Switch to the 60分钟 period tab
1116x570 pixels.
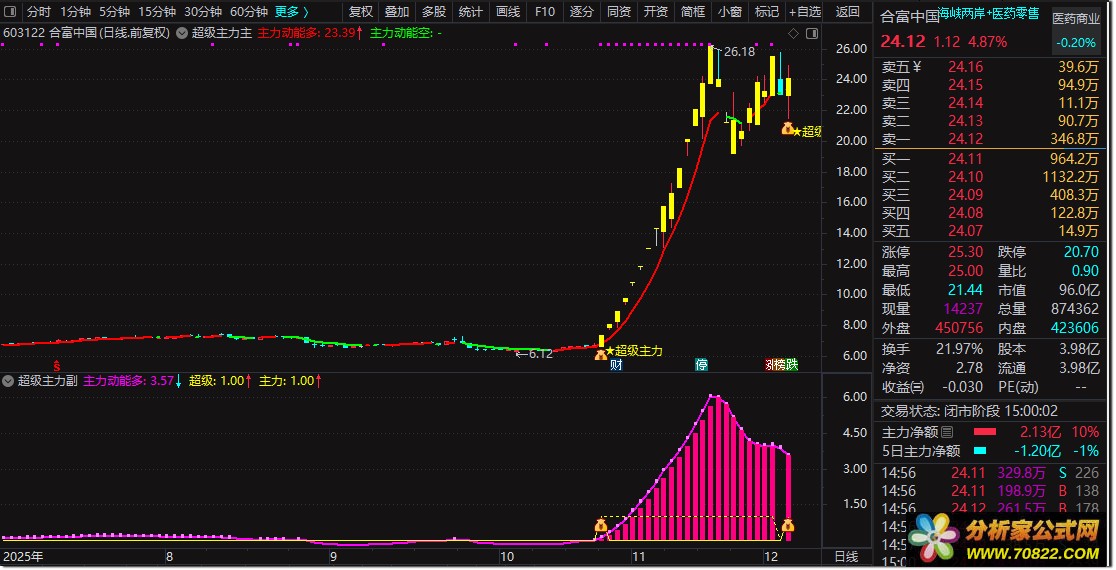click(248, 12)
